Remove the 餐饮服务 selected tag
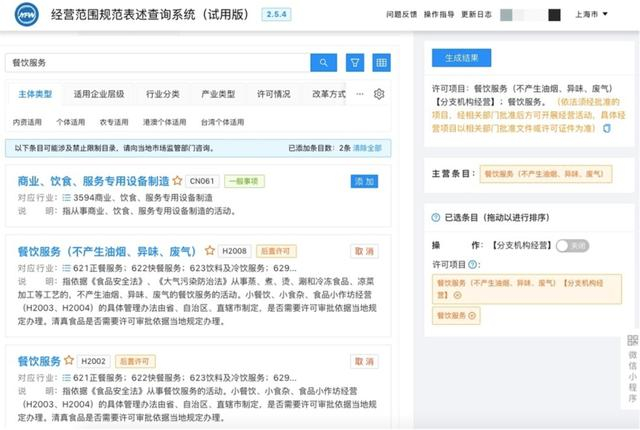Viewport: 640px width, 430px height. (472, 315)
